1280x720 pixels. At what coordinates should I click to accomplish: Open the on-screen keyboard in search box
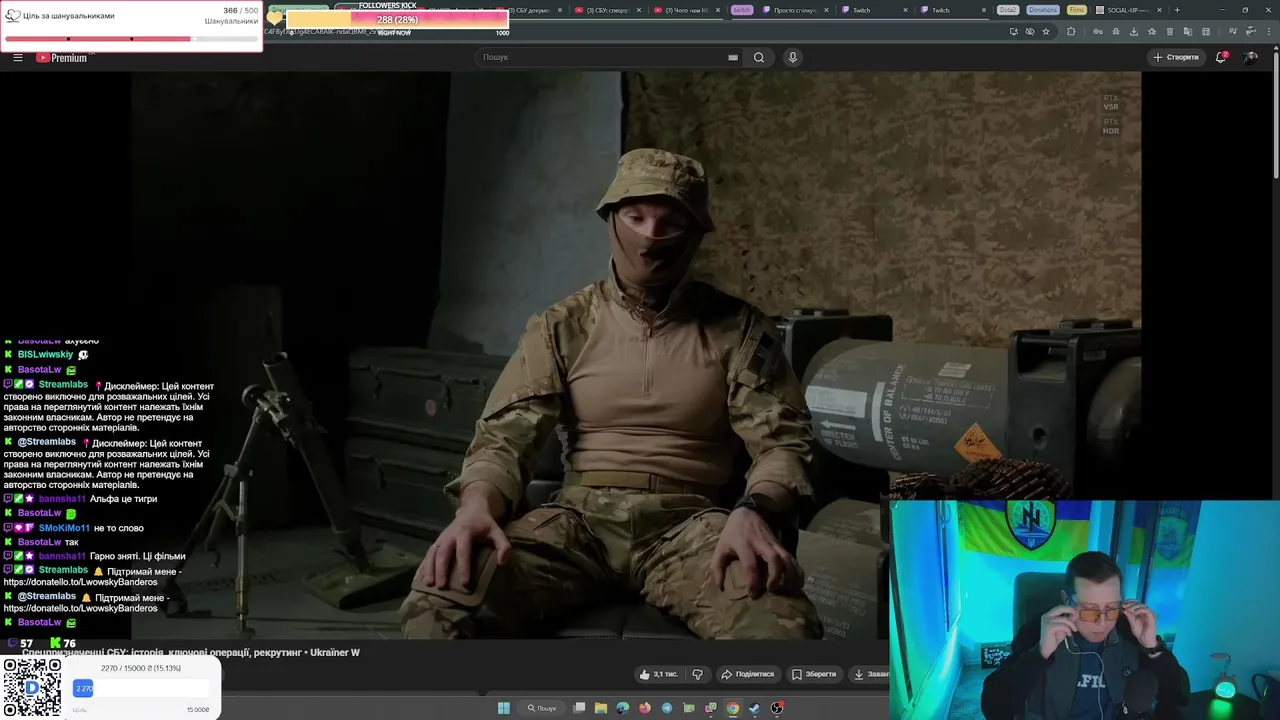point(733,57)
